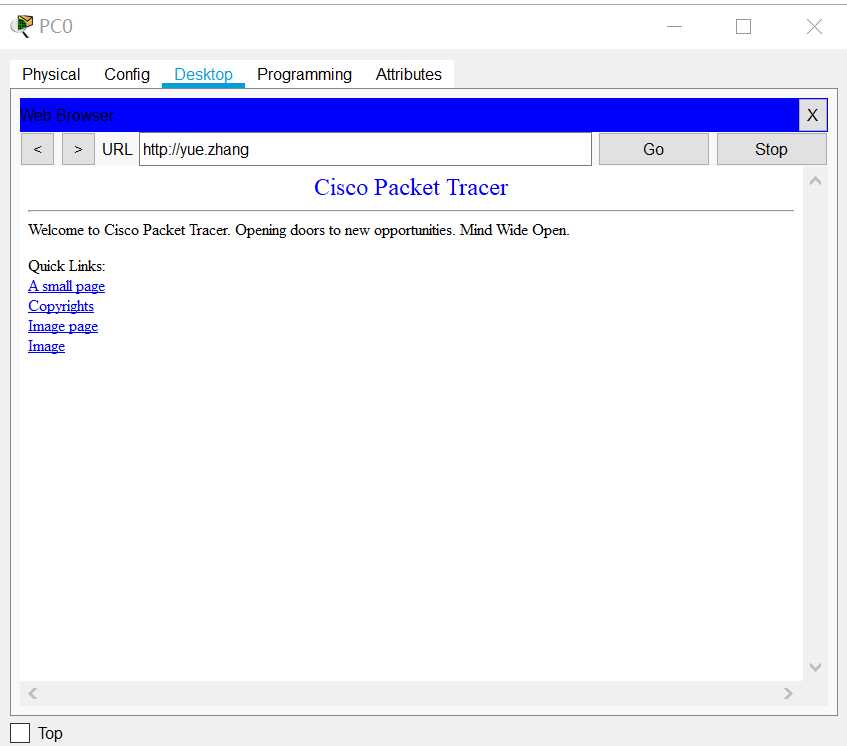The width and height of the screenshot is (847, 746).
Task: Open the Copyrights link
Action: tap(61, 306)
